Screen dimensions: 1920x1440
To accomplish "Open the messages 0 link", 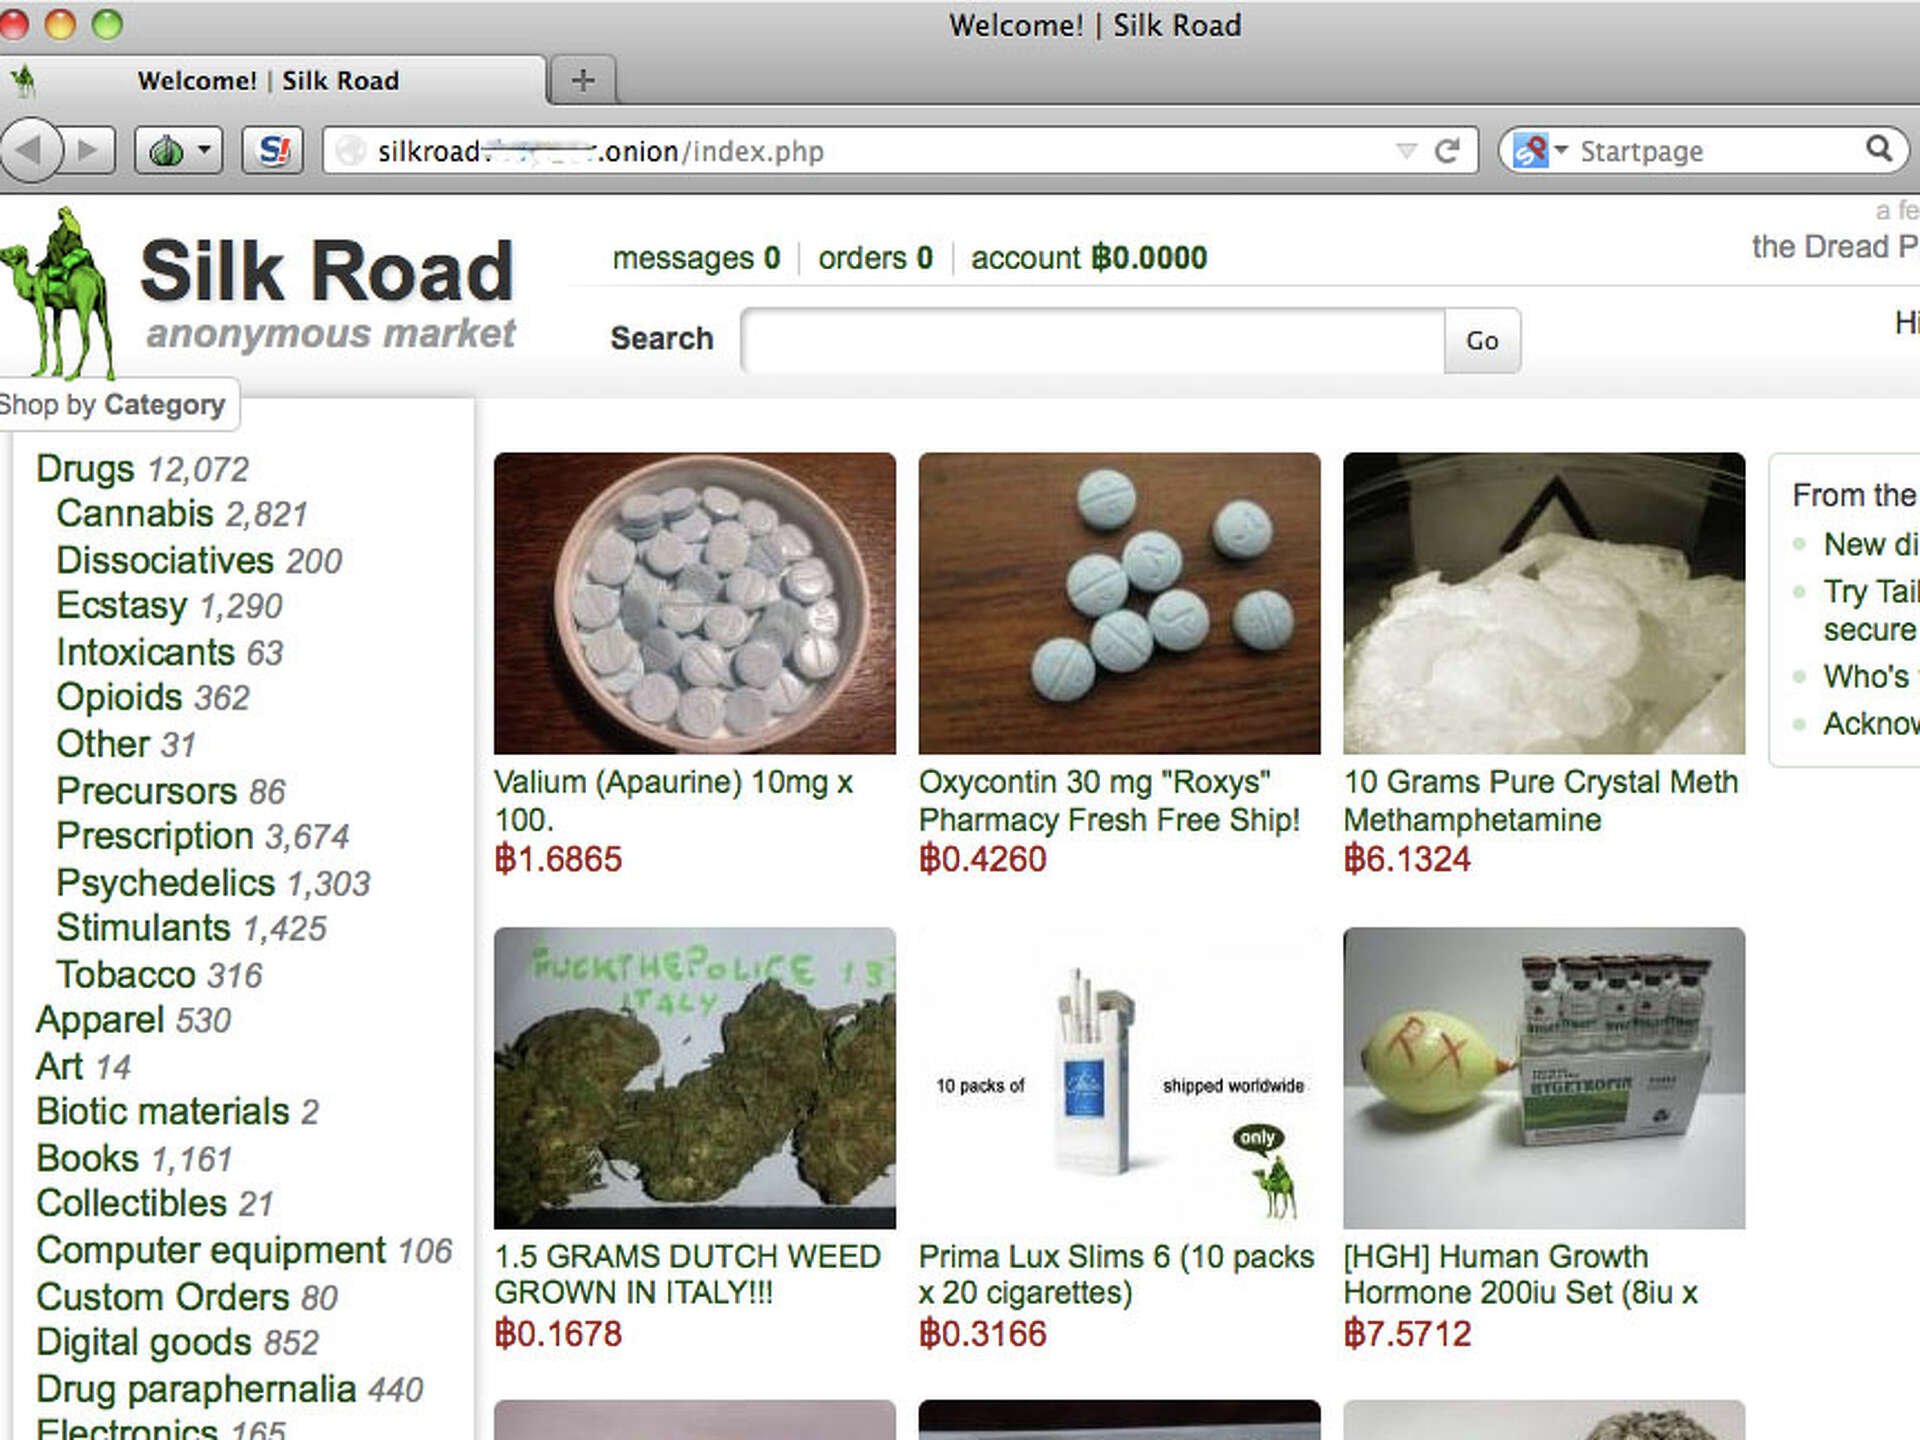I will (x=696, y=258).
